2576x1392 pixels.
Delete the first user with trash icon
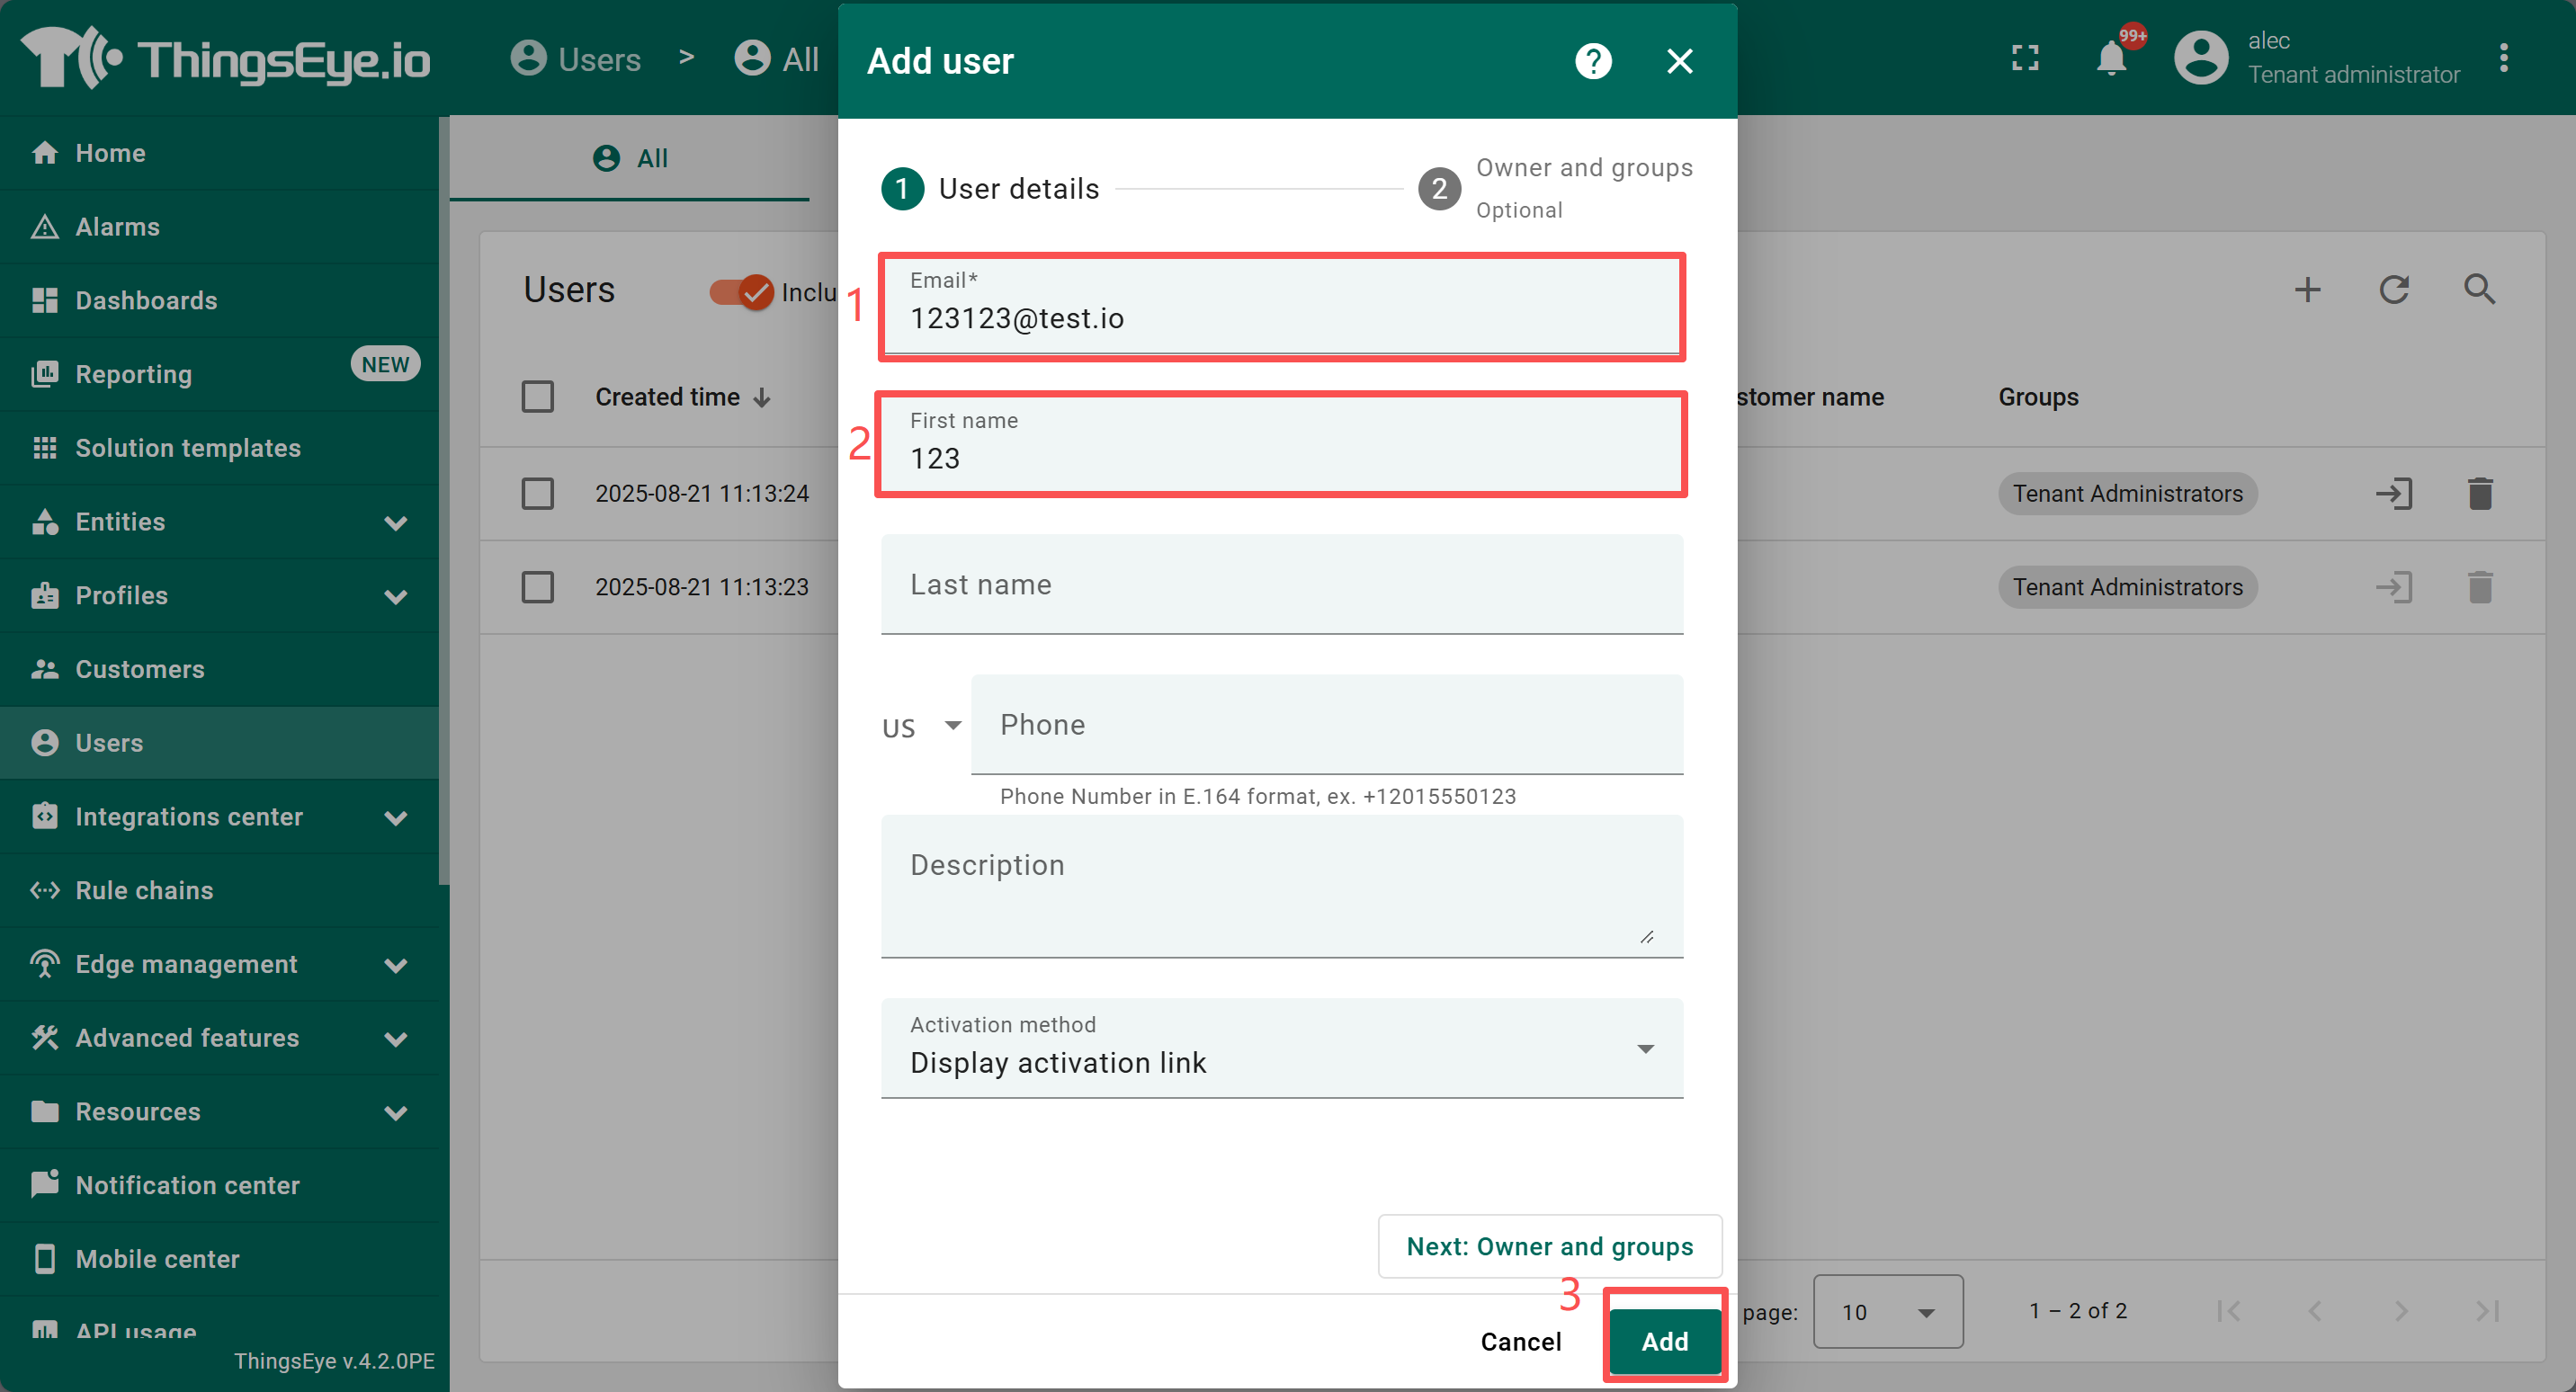[2479, 494]
